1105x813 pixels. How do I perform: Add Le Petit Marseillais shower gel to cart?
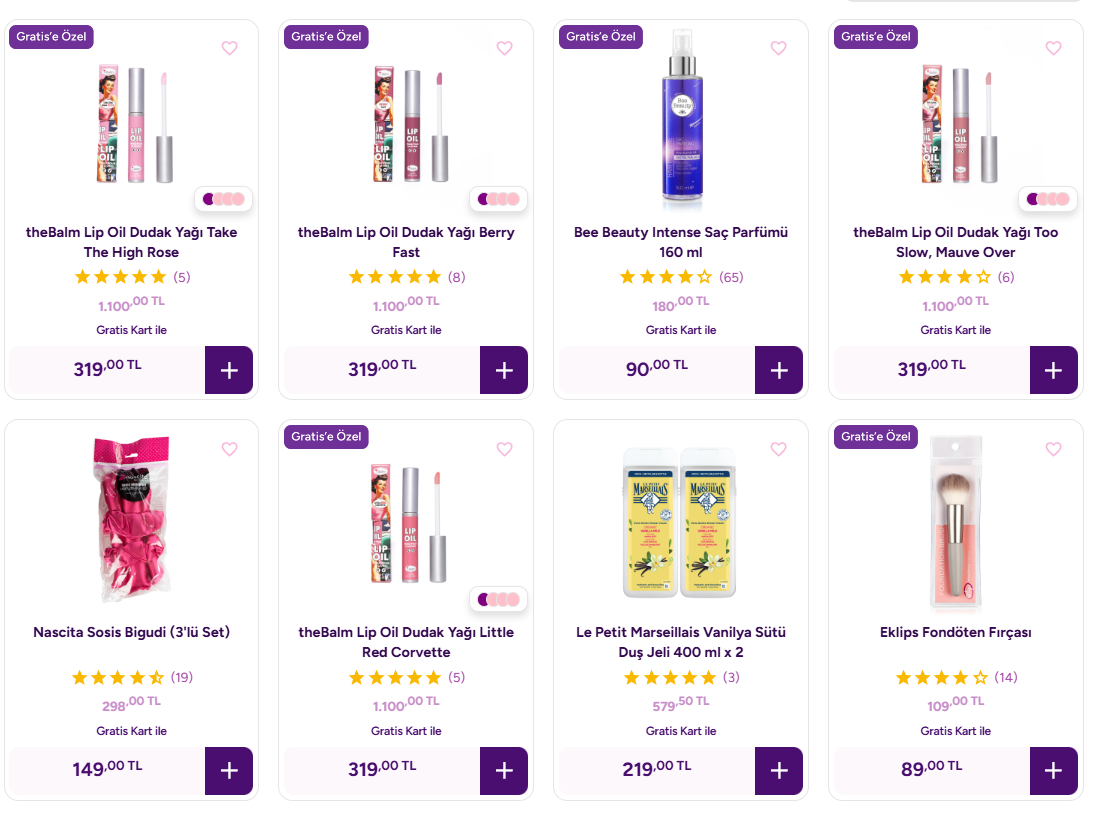(x=779, y=771)
